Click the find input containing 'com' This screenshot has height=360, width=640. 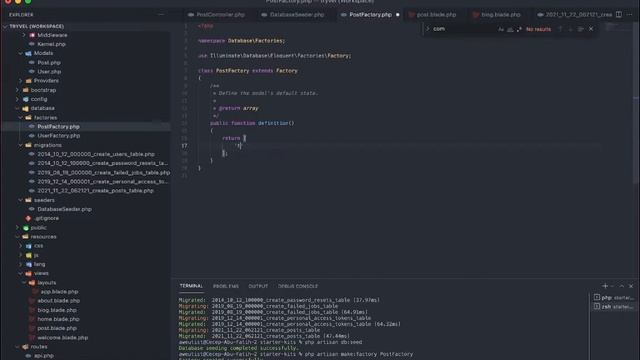(x=463, y=29)
